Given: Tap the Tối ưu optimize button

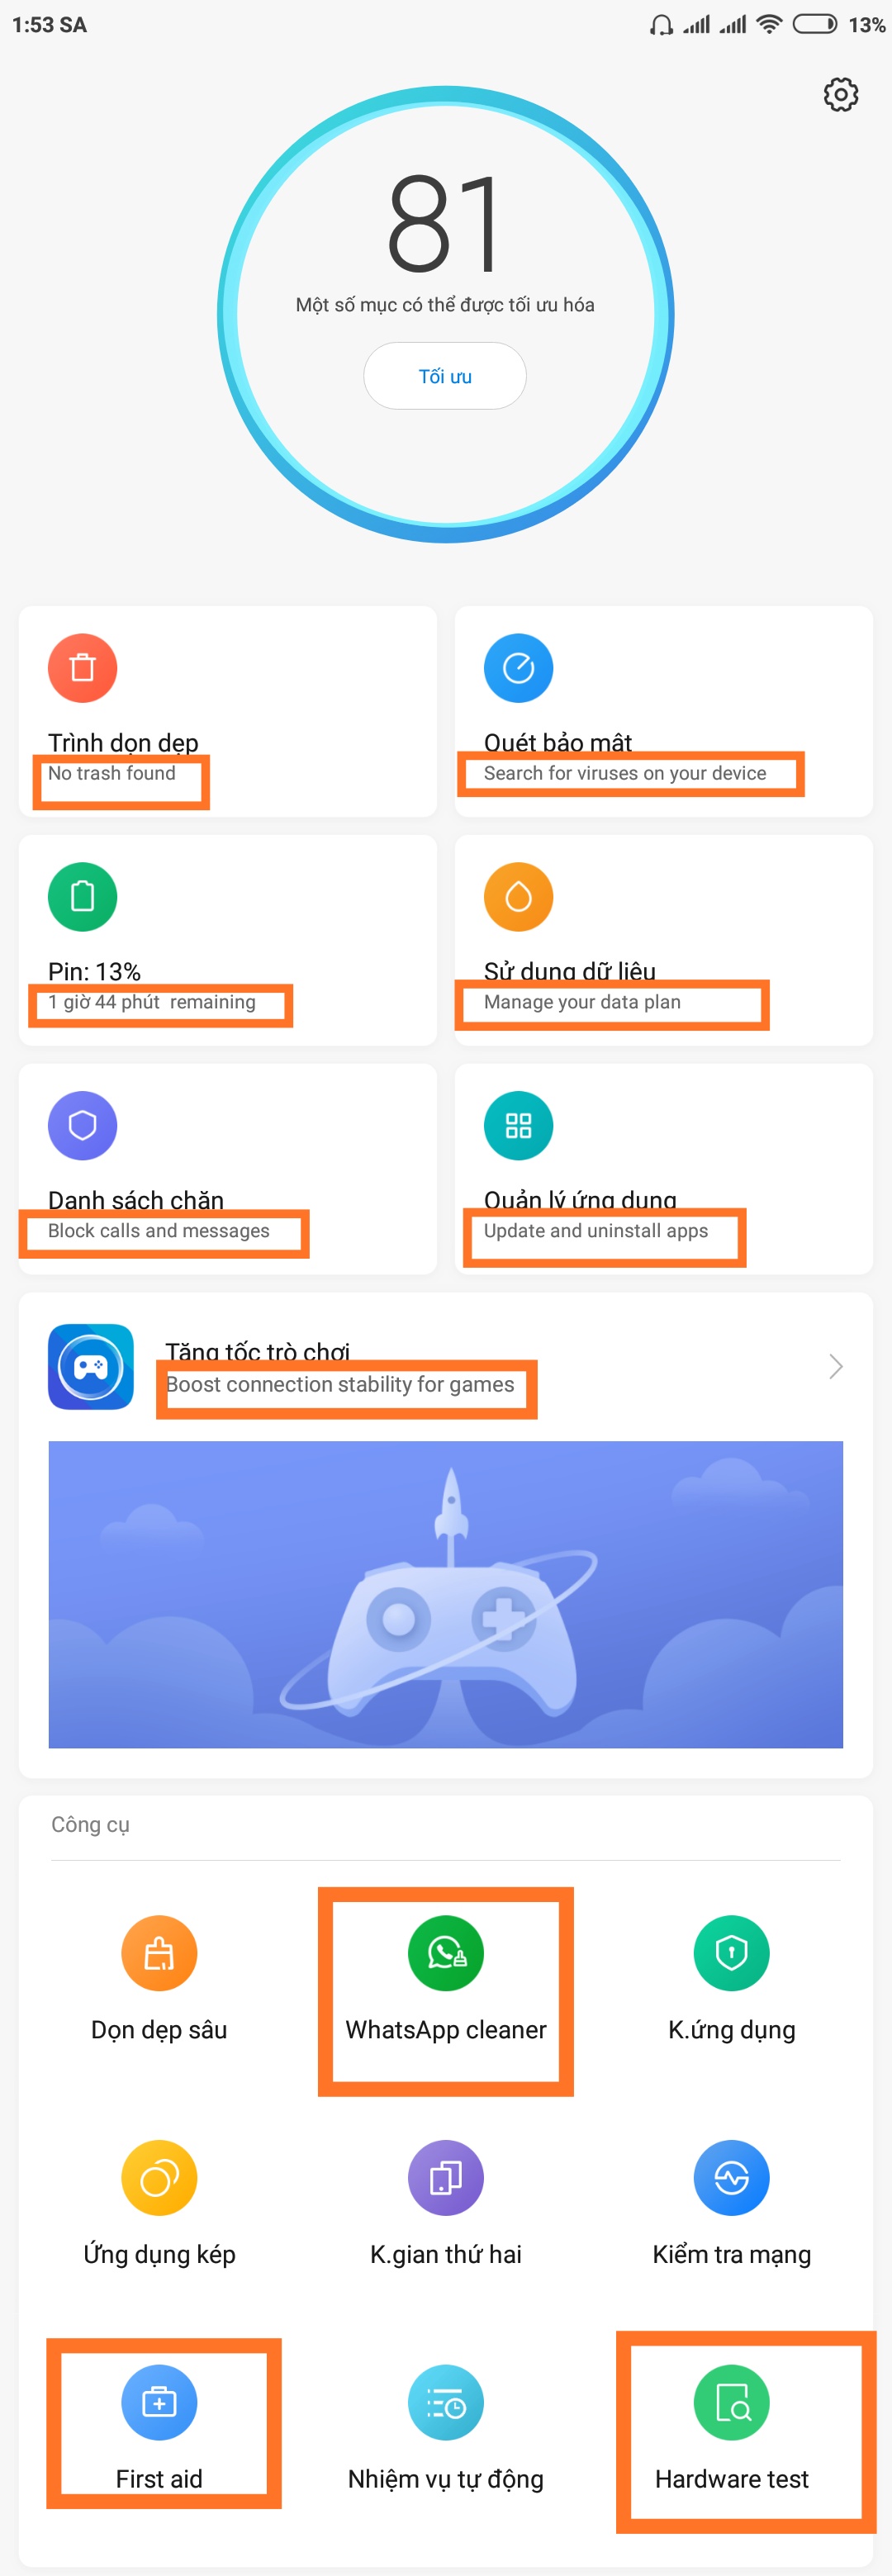Looking at the screenshot, I should (x=445, y=376).
